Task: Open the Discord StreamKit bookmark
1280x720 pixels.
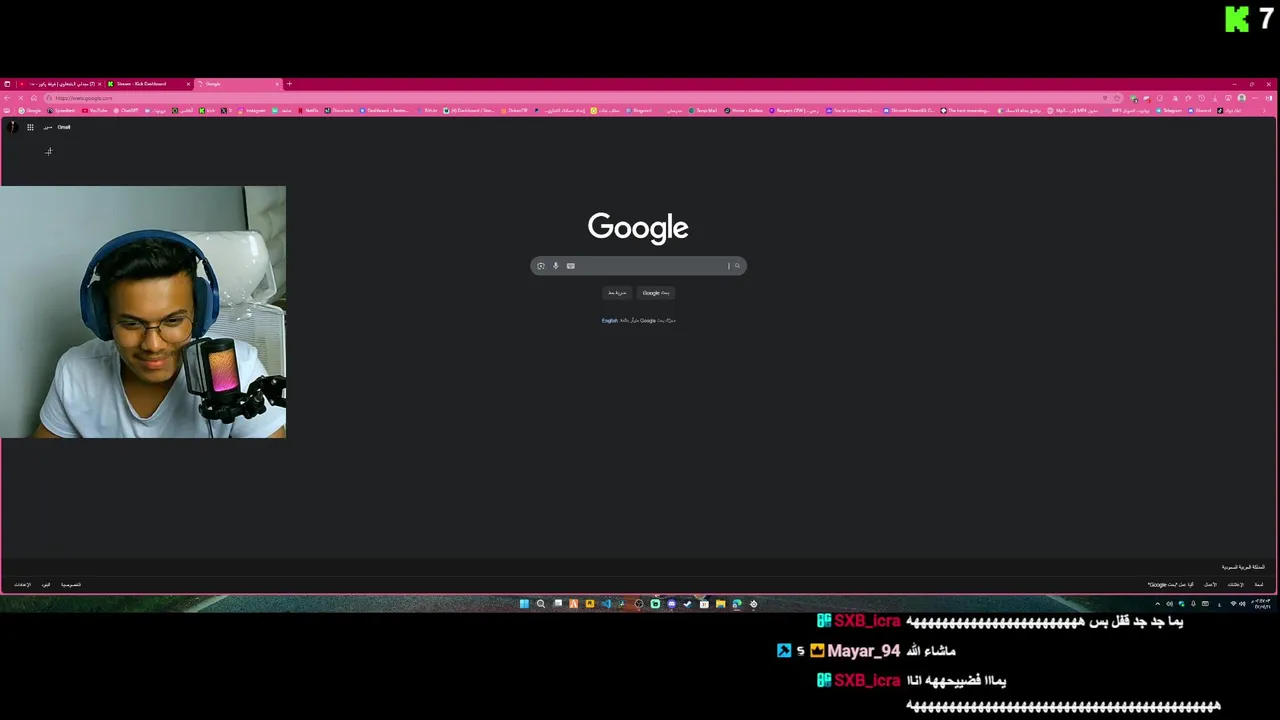Action: 910,110
